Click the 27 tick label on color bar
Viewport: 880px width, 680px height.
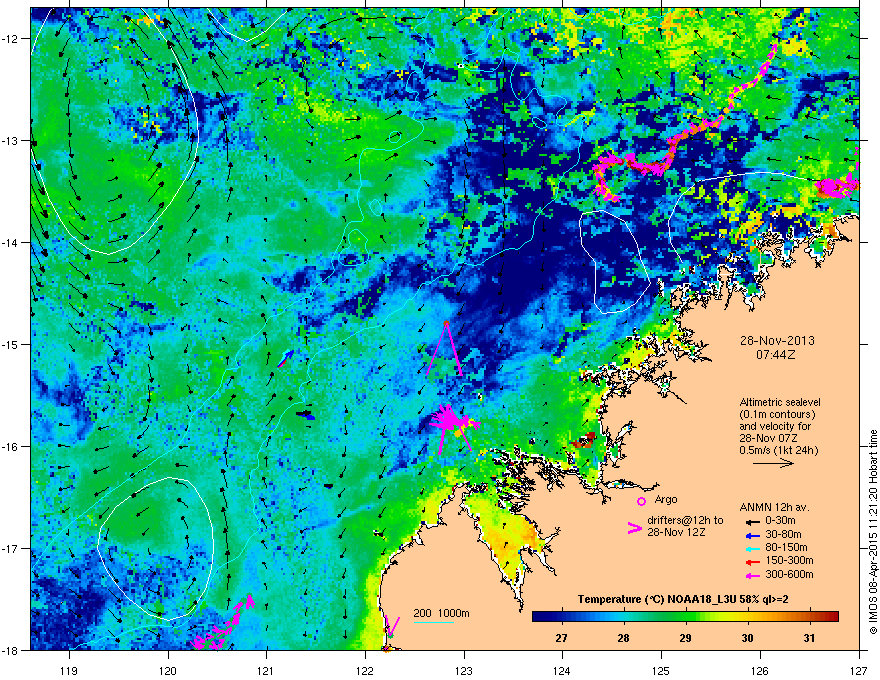point(561,638)
